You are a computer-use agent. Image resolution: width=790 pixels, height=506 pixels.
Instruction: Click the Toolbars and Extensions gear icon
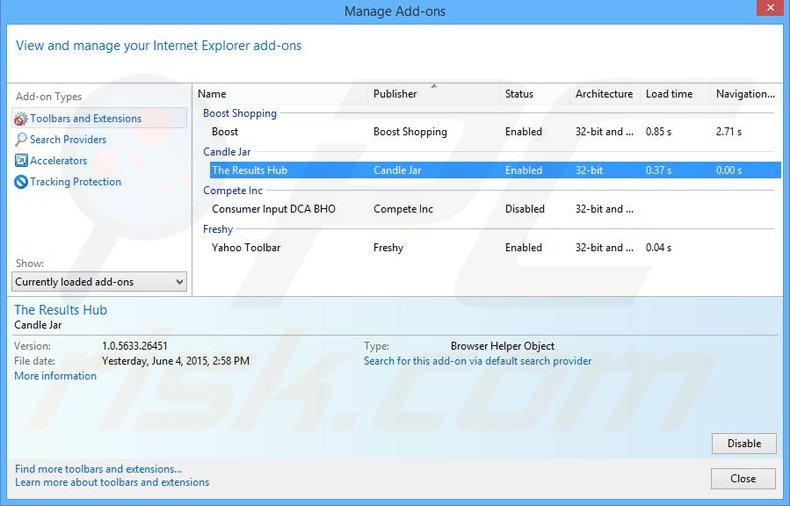21,119
